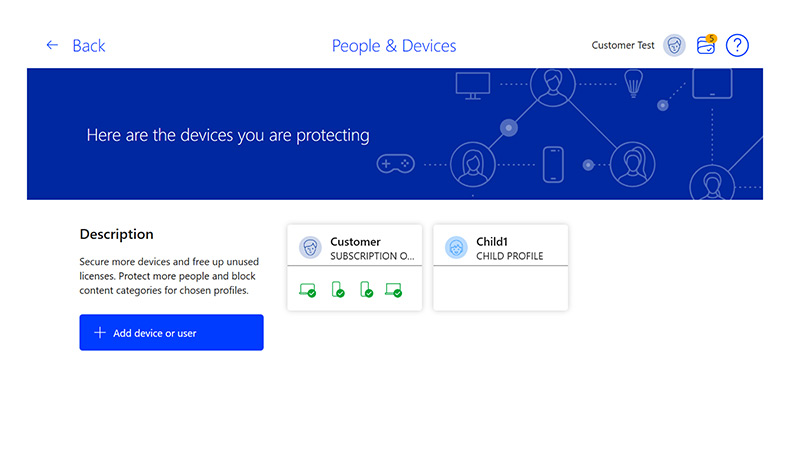Screen dimensions: 800x450
Task: Click the Child1 profile avatar
Action: 456,248
